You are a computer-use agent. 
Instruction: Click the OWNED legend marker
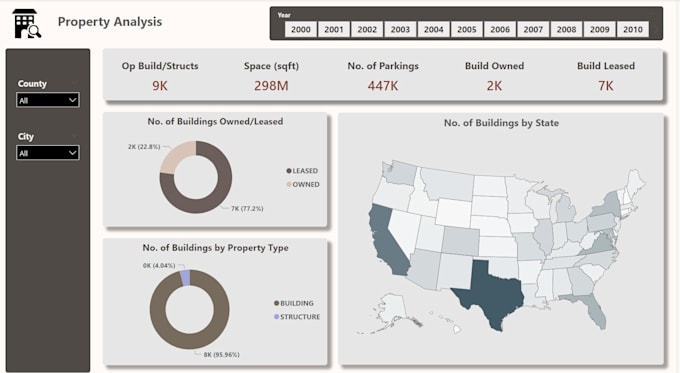289,184
